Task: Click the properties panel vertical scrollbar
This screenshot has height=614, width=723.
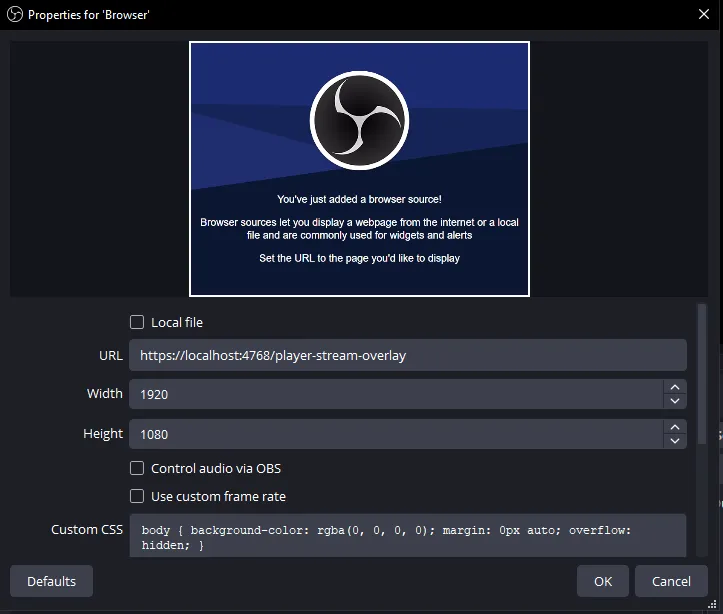Action: tap(702, 374)
